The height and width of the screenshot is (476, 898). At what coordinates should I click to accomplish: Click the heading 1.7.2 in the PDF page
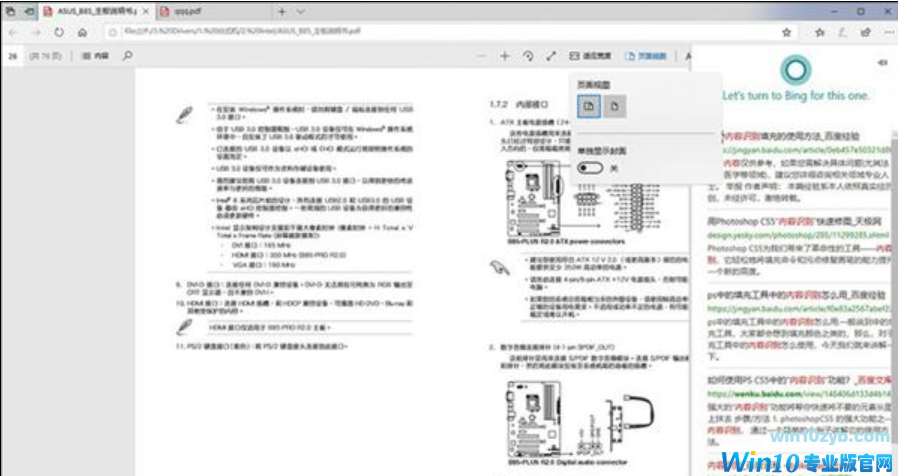pos(519,104)
